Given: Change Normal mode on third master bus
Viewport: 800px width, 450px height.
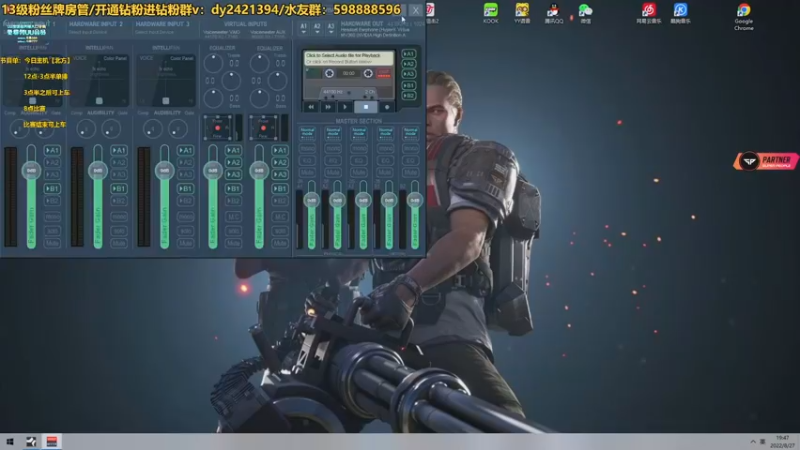Looking at the screenshot, I should [x=359, y=133].
